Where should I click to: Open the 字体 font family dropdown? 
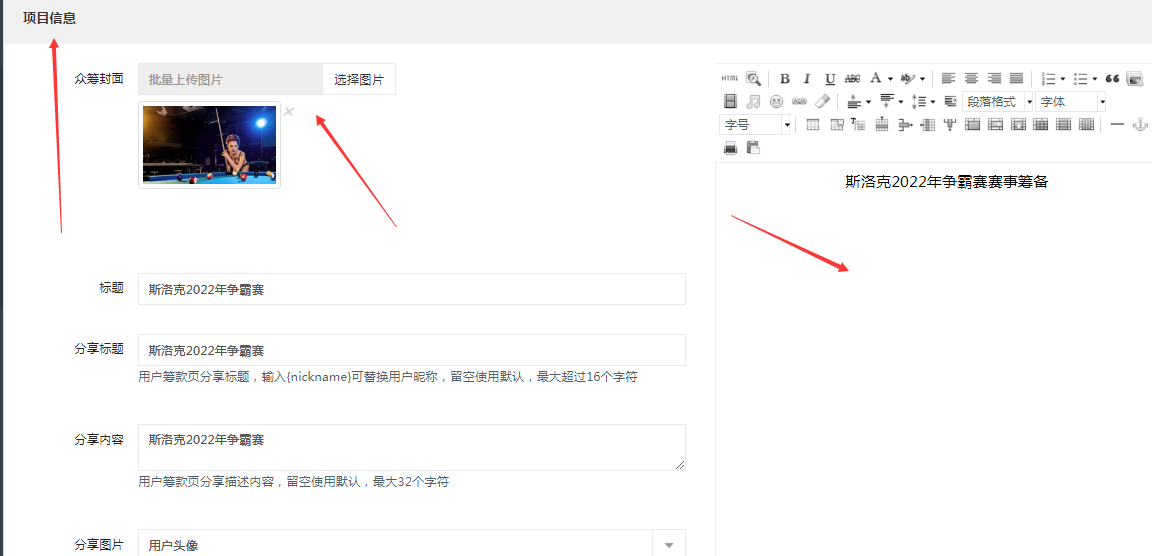click(x=1070, y=101)
